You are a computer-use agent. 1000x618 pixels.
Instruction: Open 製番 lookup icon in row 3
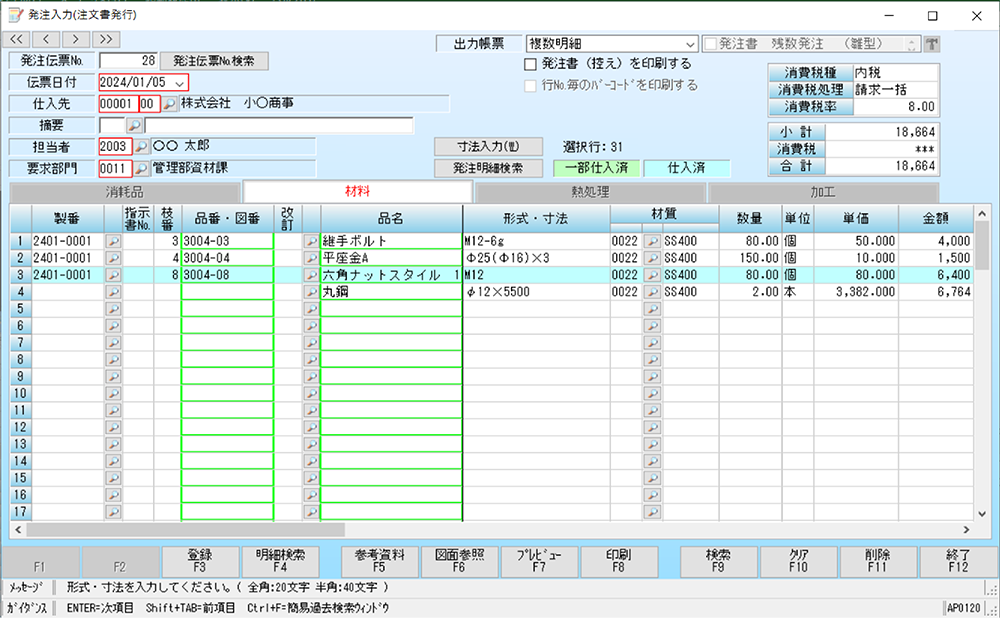point(114,275)
